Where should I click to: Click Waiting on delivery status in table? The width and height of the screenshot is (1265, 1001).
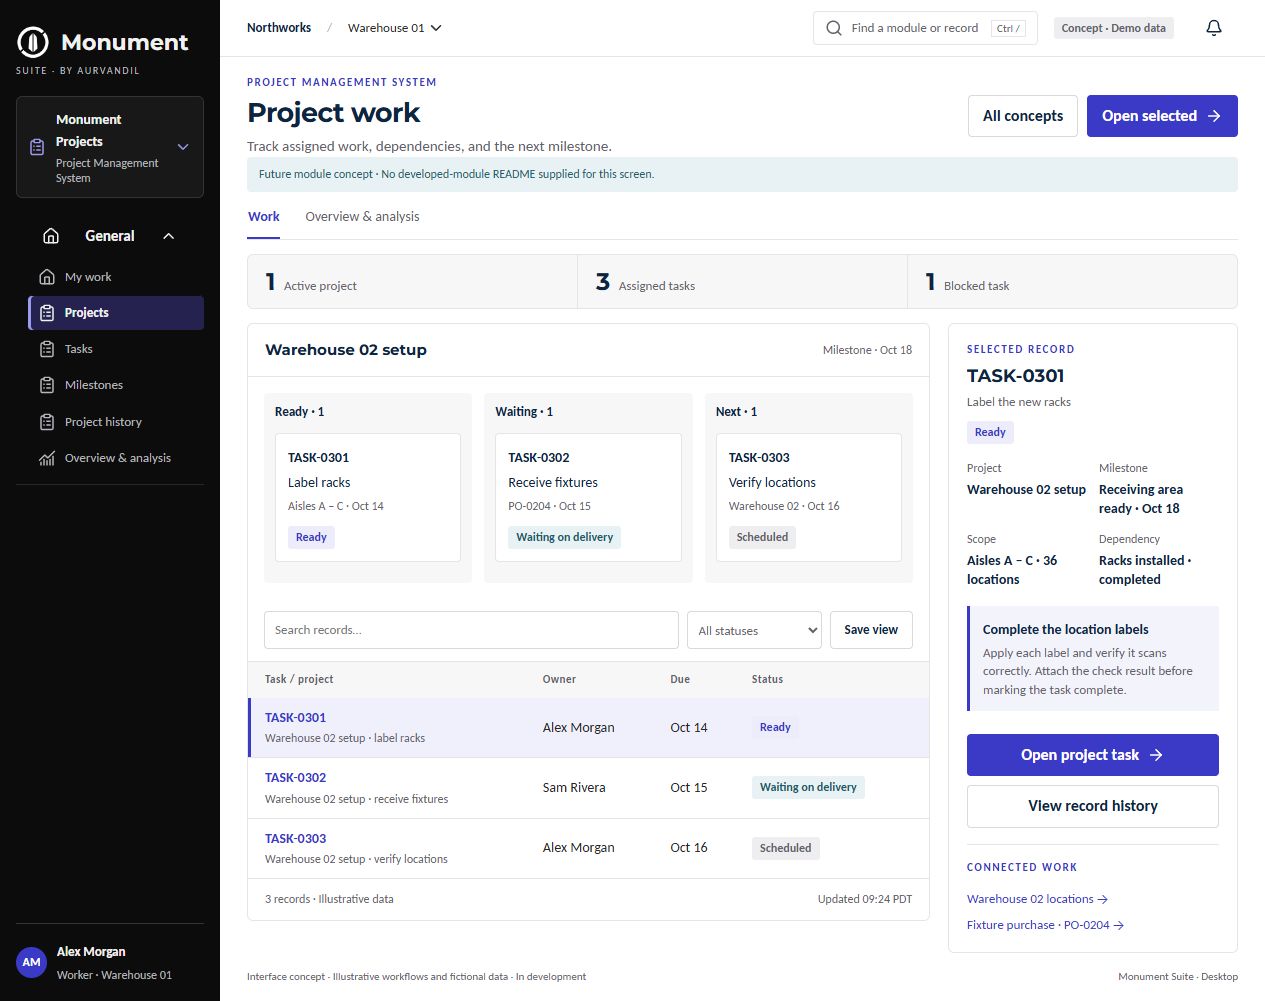coord(808,787)
